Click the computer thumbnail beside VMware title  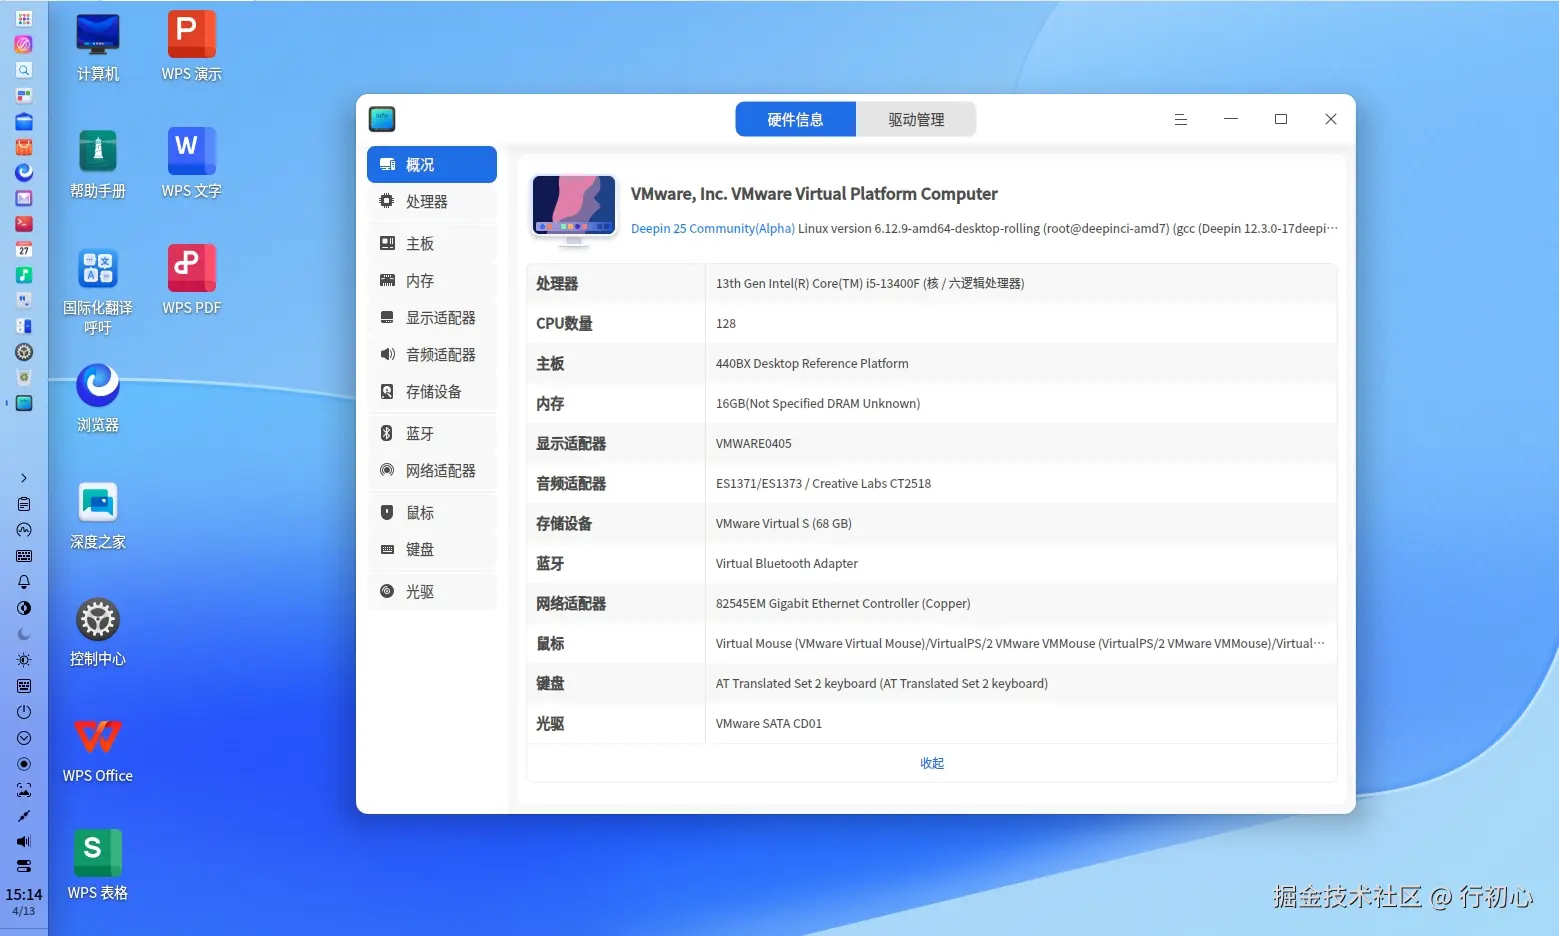574,210
